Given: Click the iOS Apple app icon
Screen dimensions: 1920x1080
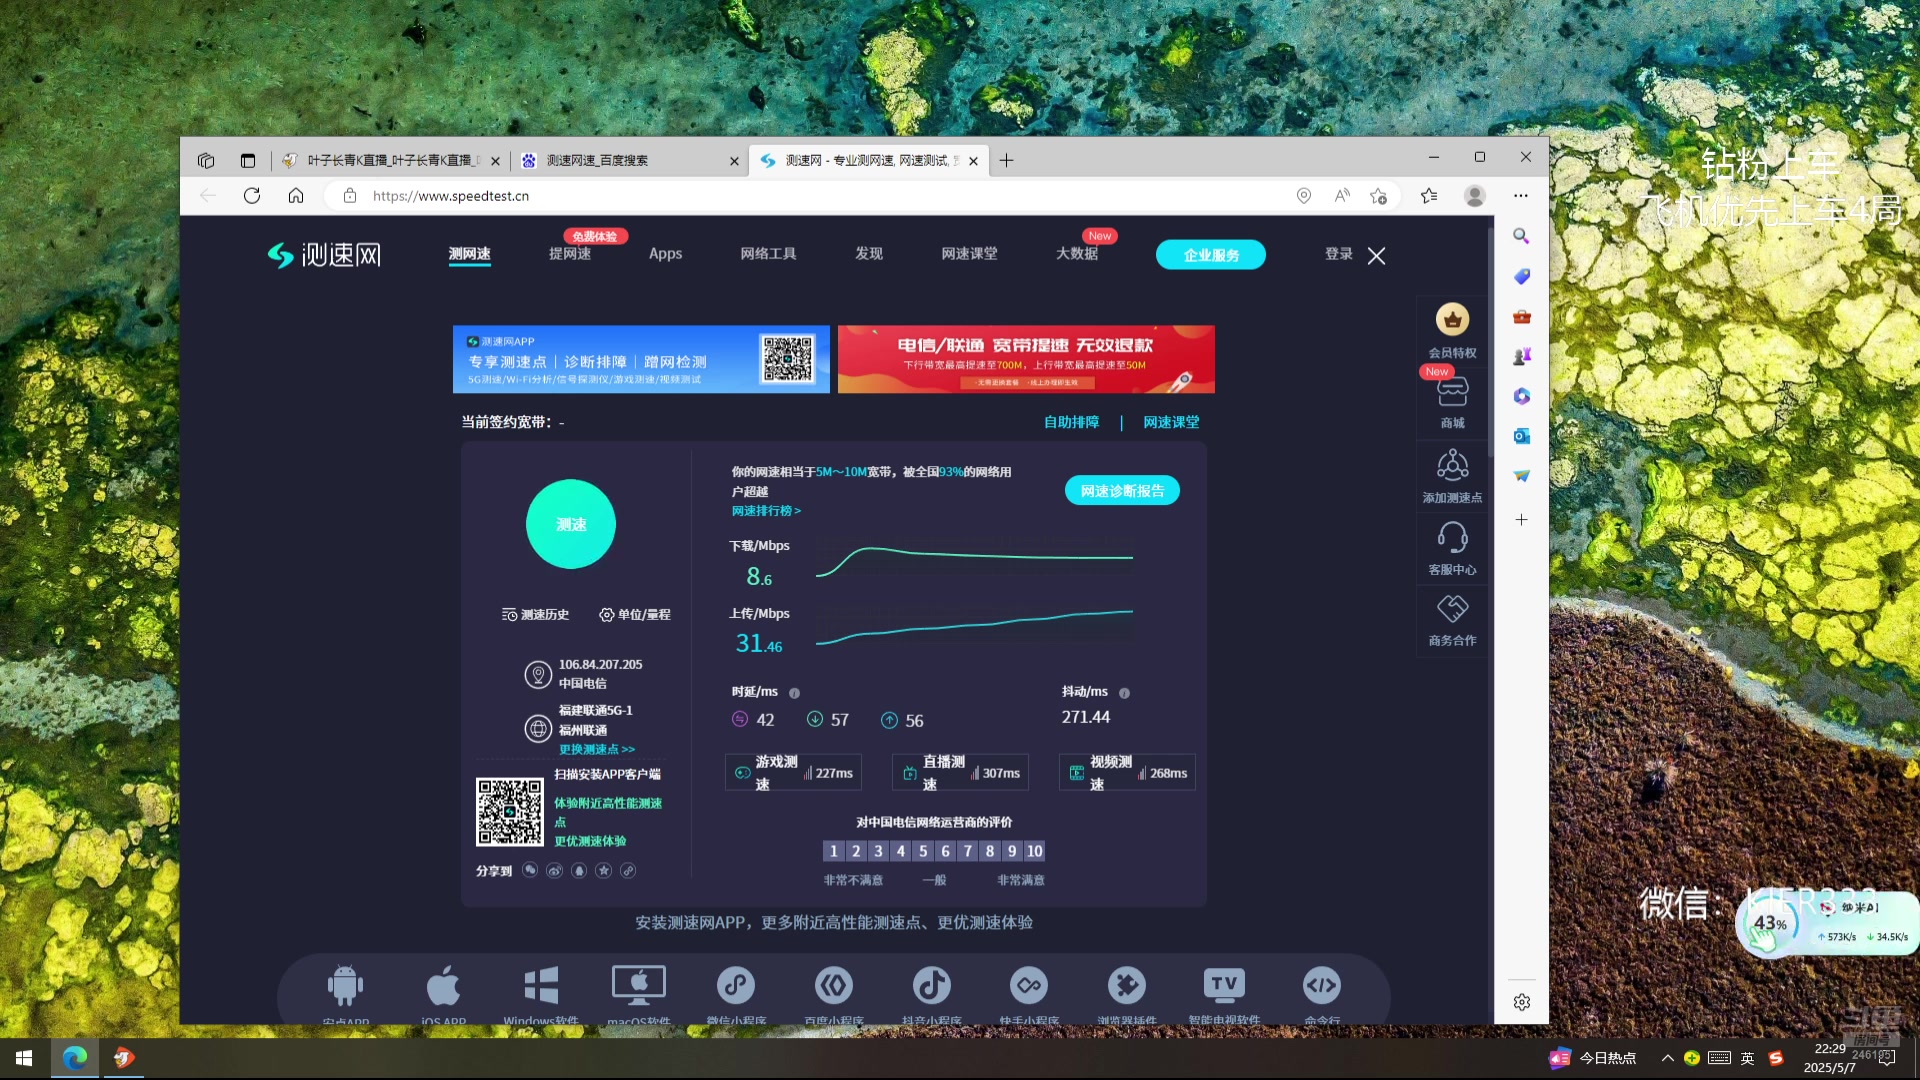Looking at the screenshot, I should coord(443,985).
